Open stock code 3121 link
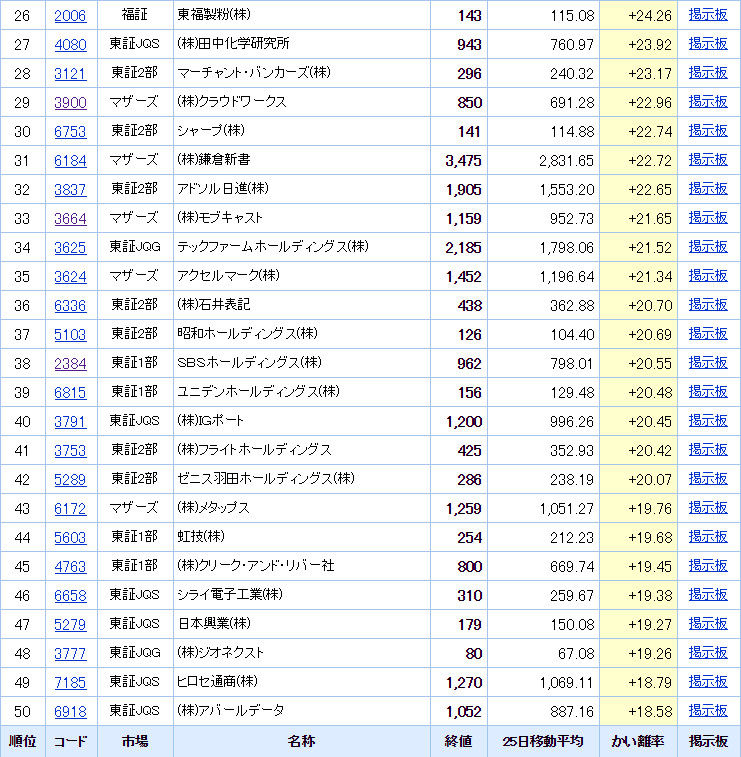This screenshot has height=757, width=741. 70,74
